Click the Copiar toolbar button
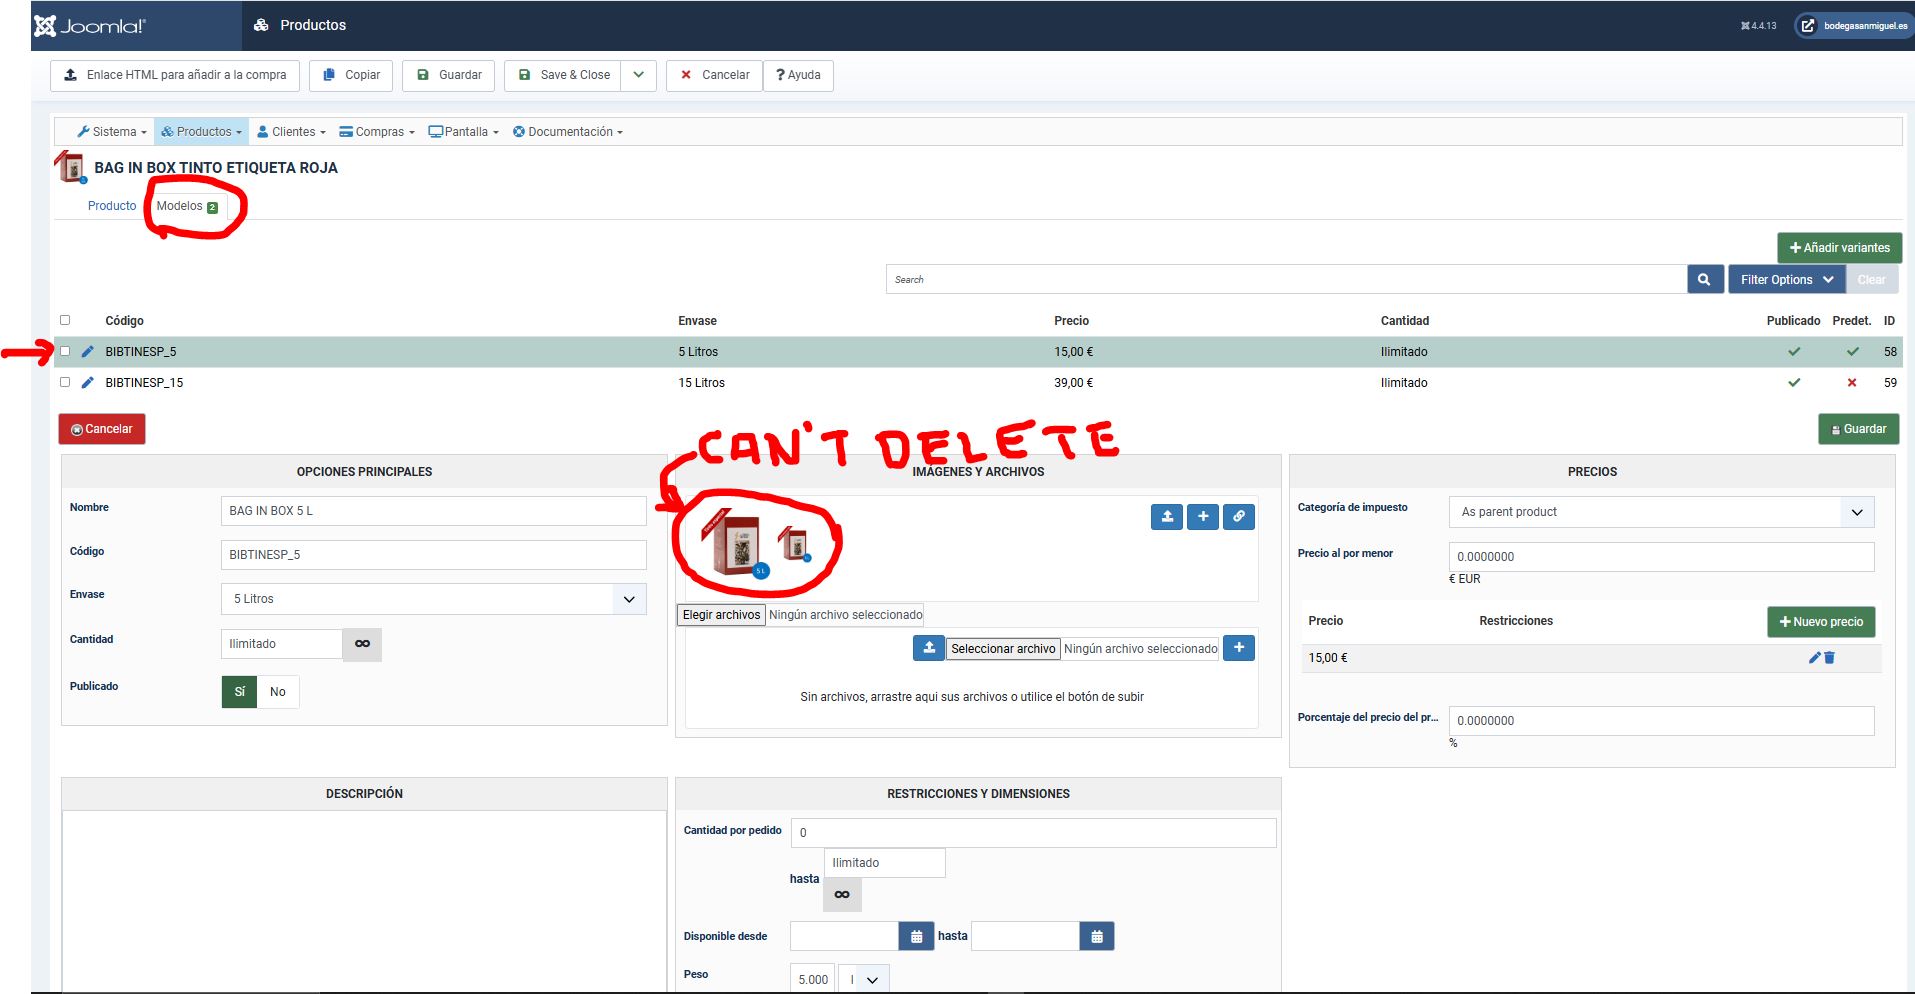The width and height of the screenshot is (1915, 994). point(351,75)
